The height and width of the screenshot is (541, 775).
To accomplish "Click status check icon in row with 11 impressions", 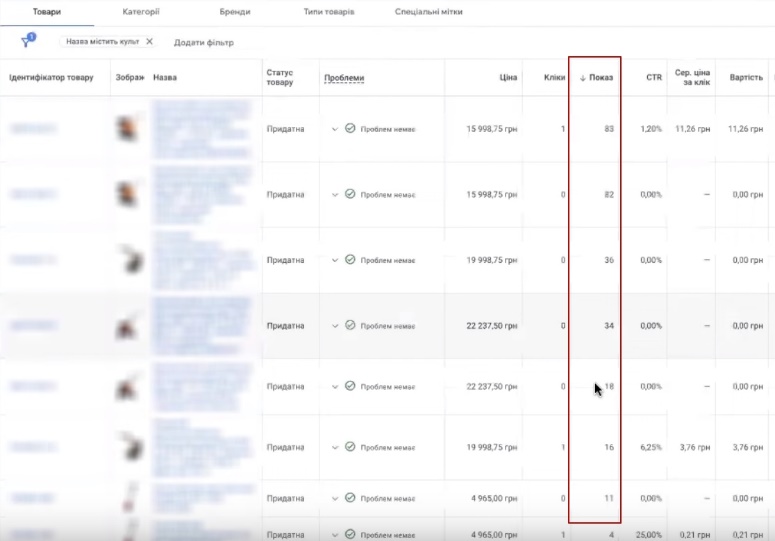I will tap(350, 497).
